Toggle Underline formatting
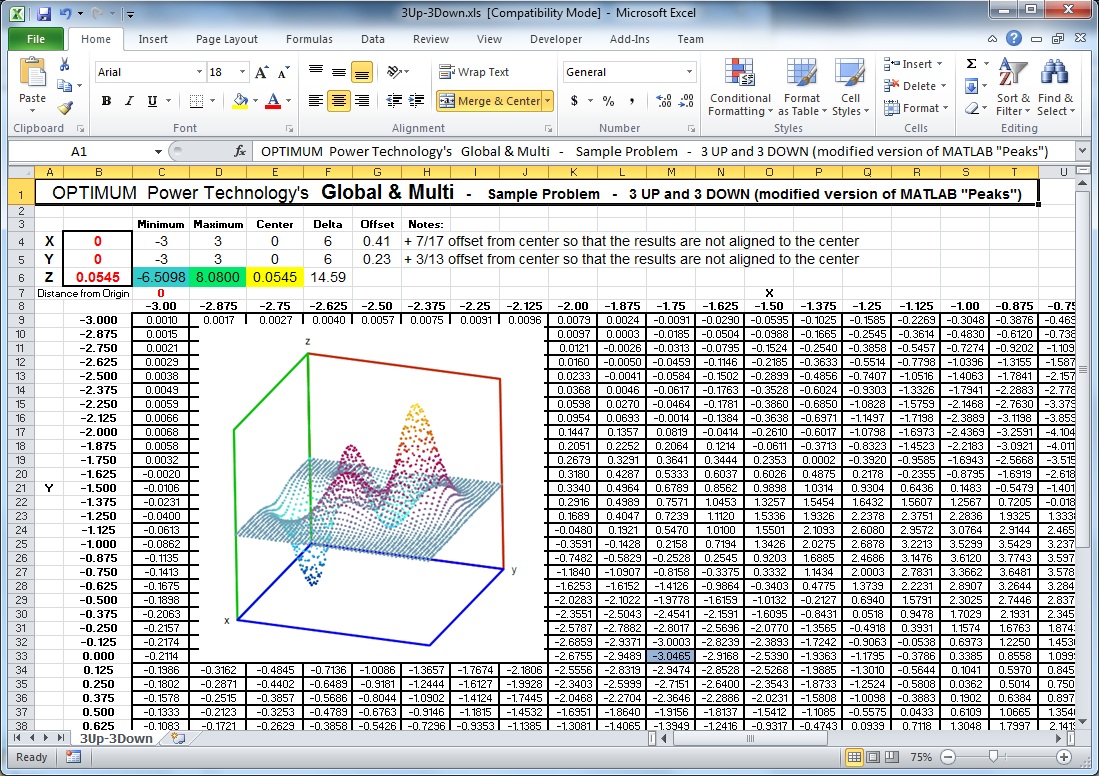Image resolution: width=1099 pixels, height=776 pixels. 152,101
